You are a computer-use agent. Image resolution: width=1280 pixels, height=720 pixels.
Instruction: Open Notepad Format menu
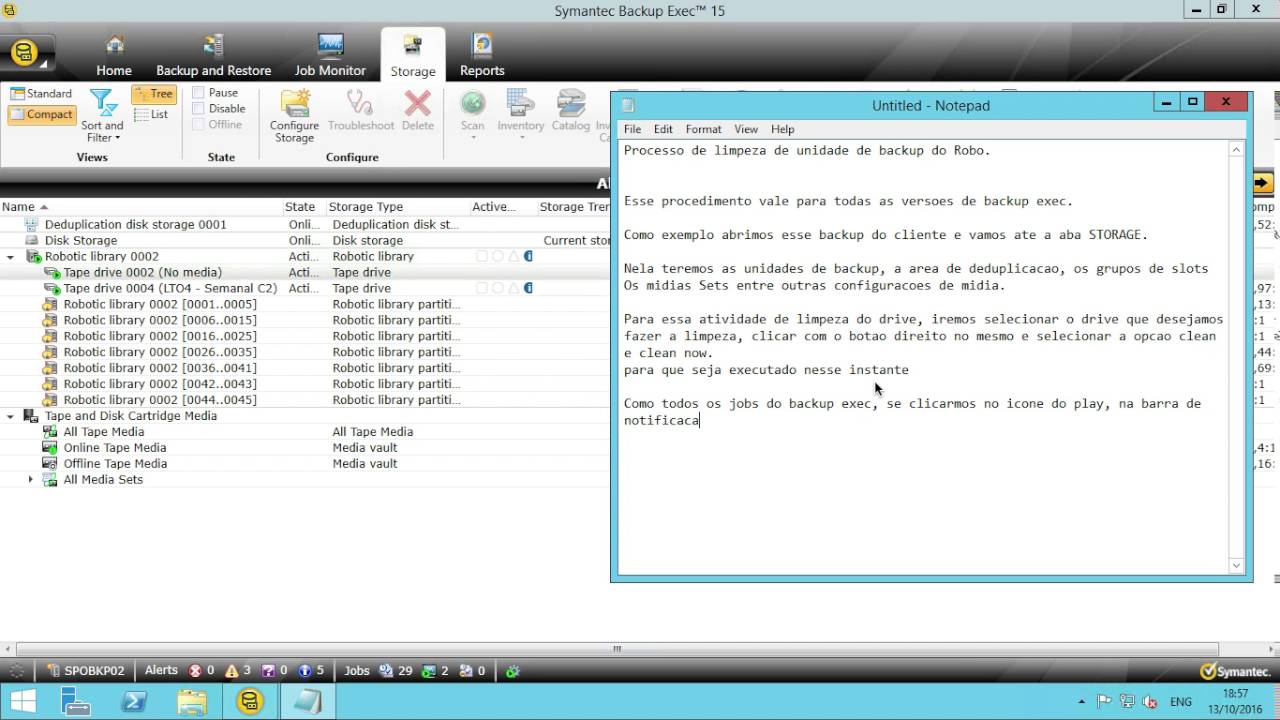tap(703, 129)
